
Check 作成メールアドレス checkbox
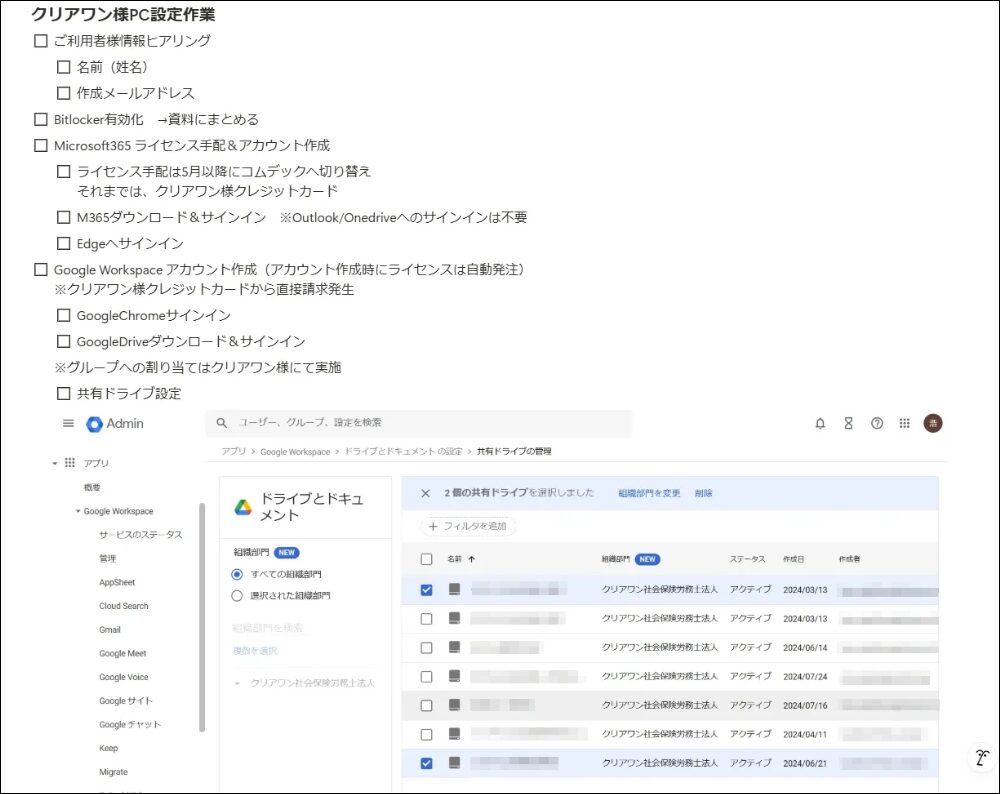(x=64, y=93)
